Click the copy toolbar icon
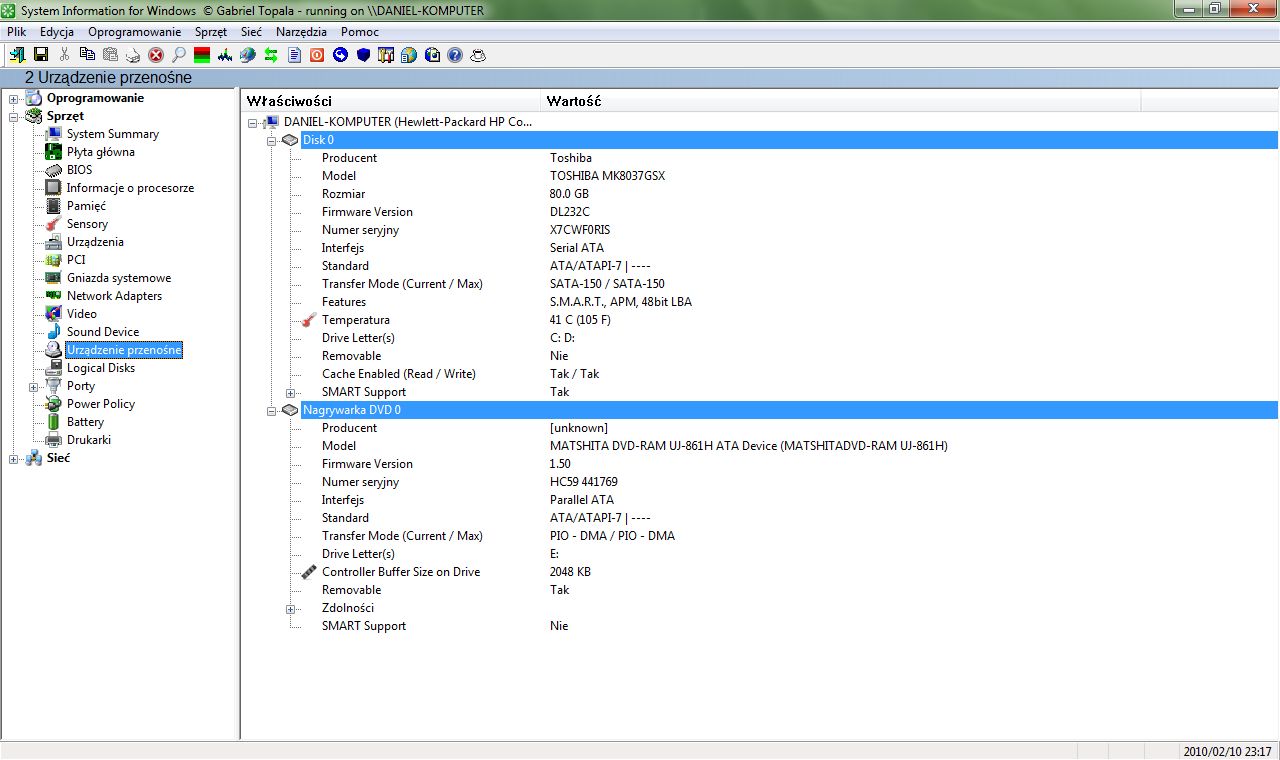This screenshot has height=760, width=1280. tap(87, 55)
